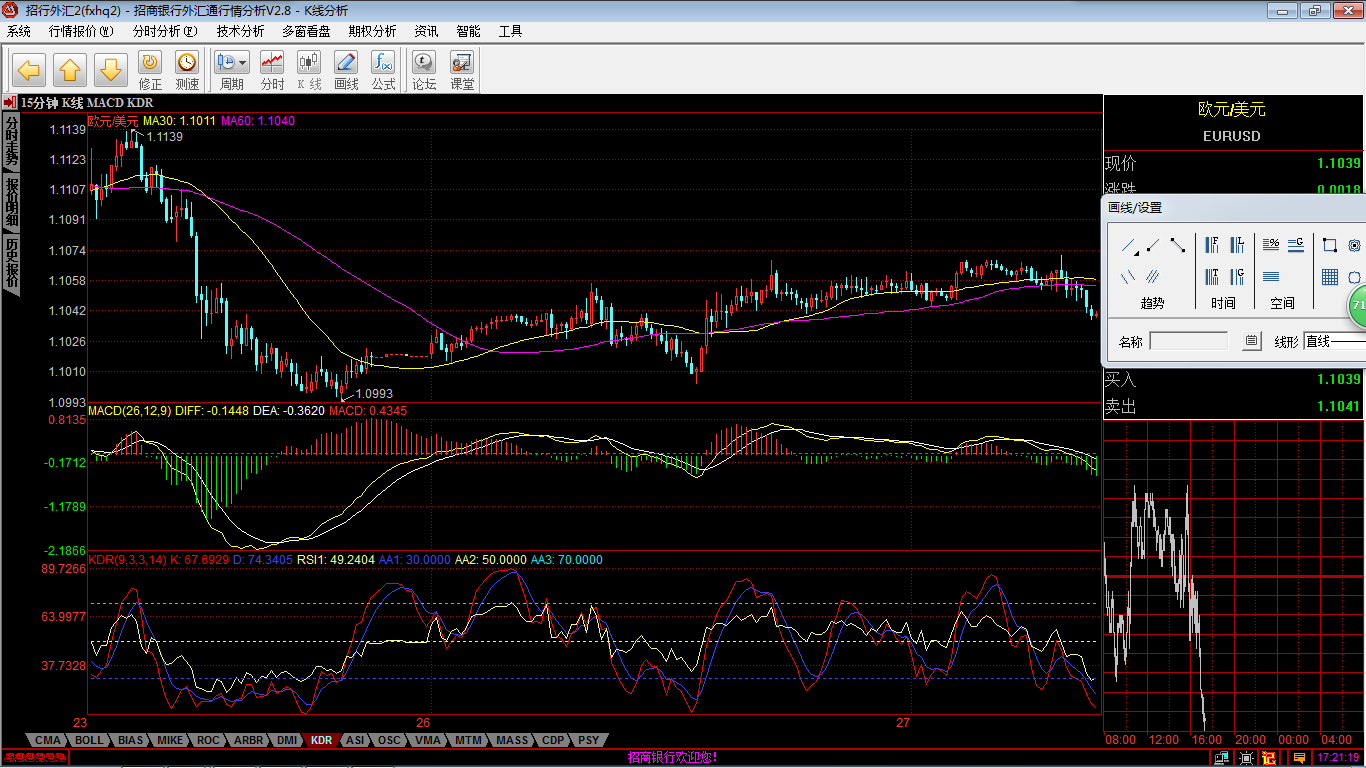Screen dimensions: 1366x768
Task: Click the 名称 name input field
Action: tap(1189, 342)
